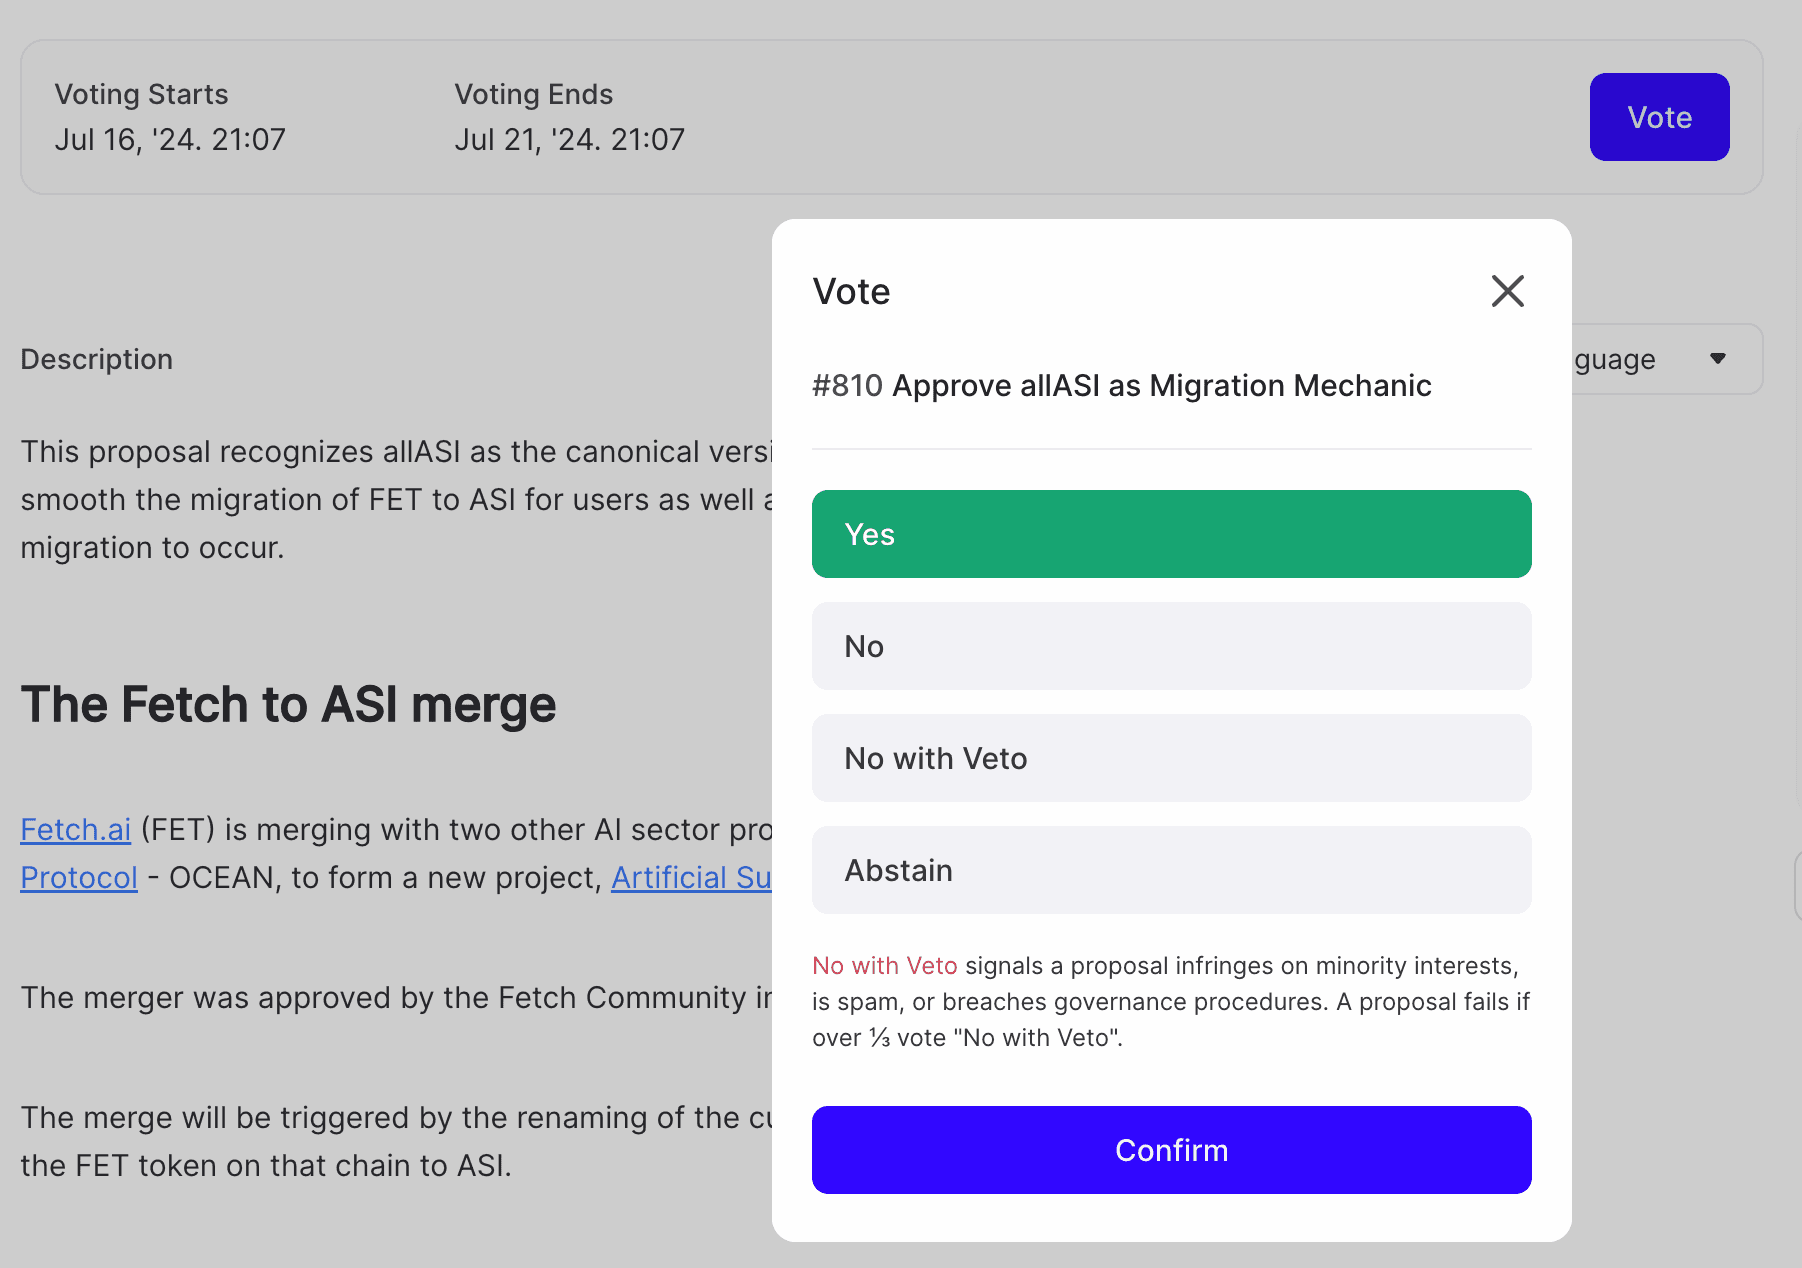1802x1268 pixels.
Task: Select the No voting option
Action: [x=1171, y=645]
